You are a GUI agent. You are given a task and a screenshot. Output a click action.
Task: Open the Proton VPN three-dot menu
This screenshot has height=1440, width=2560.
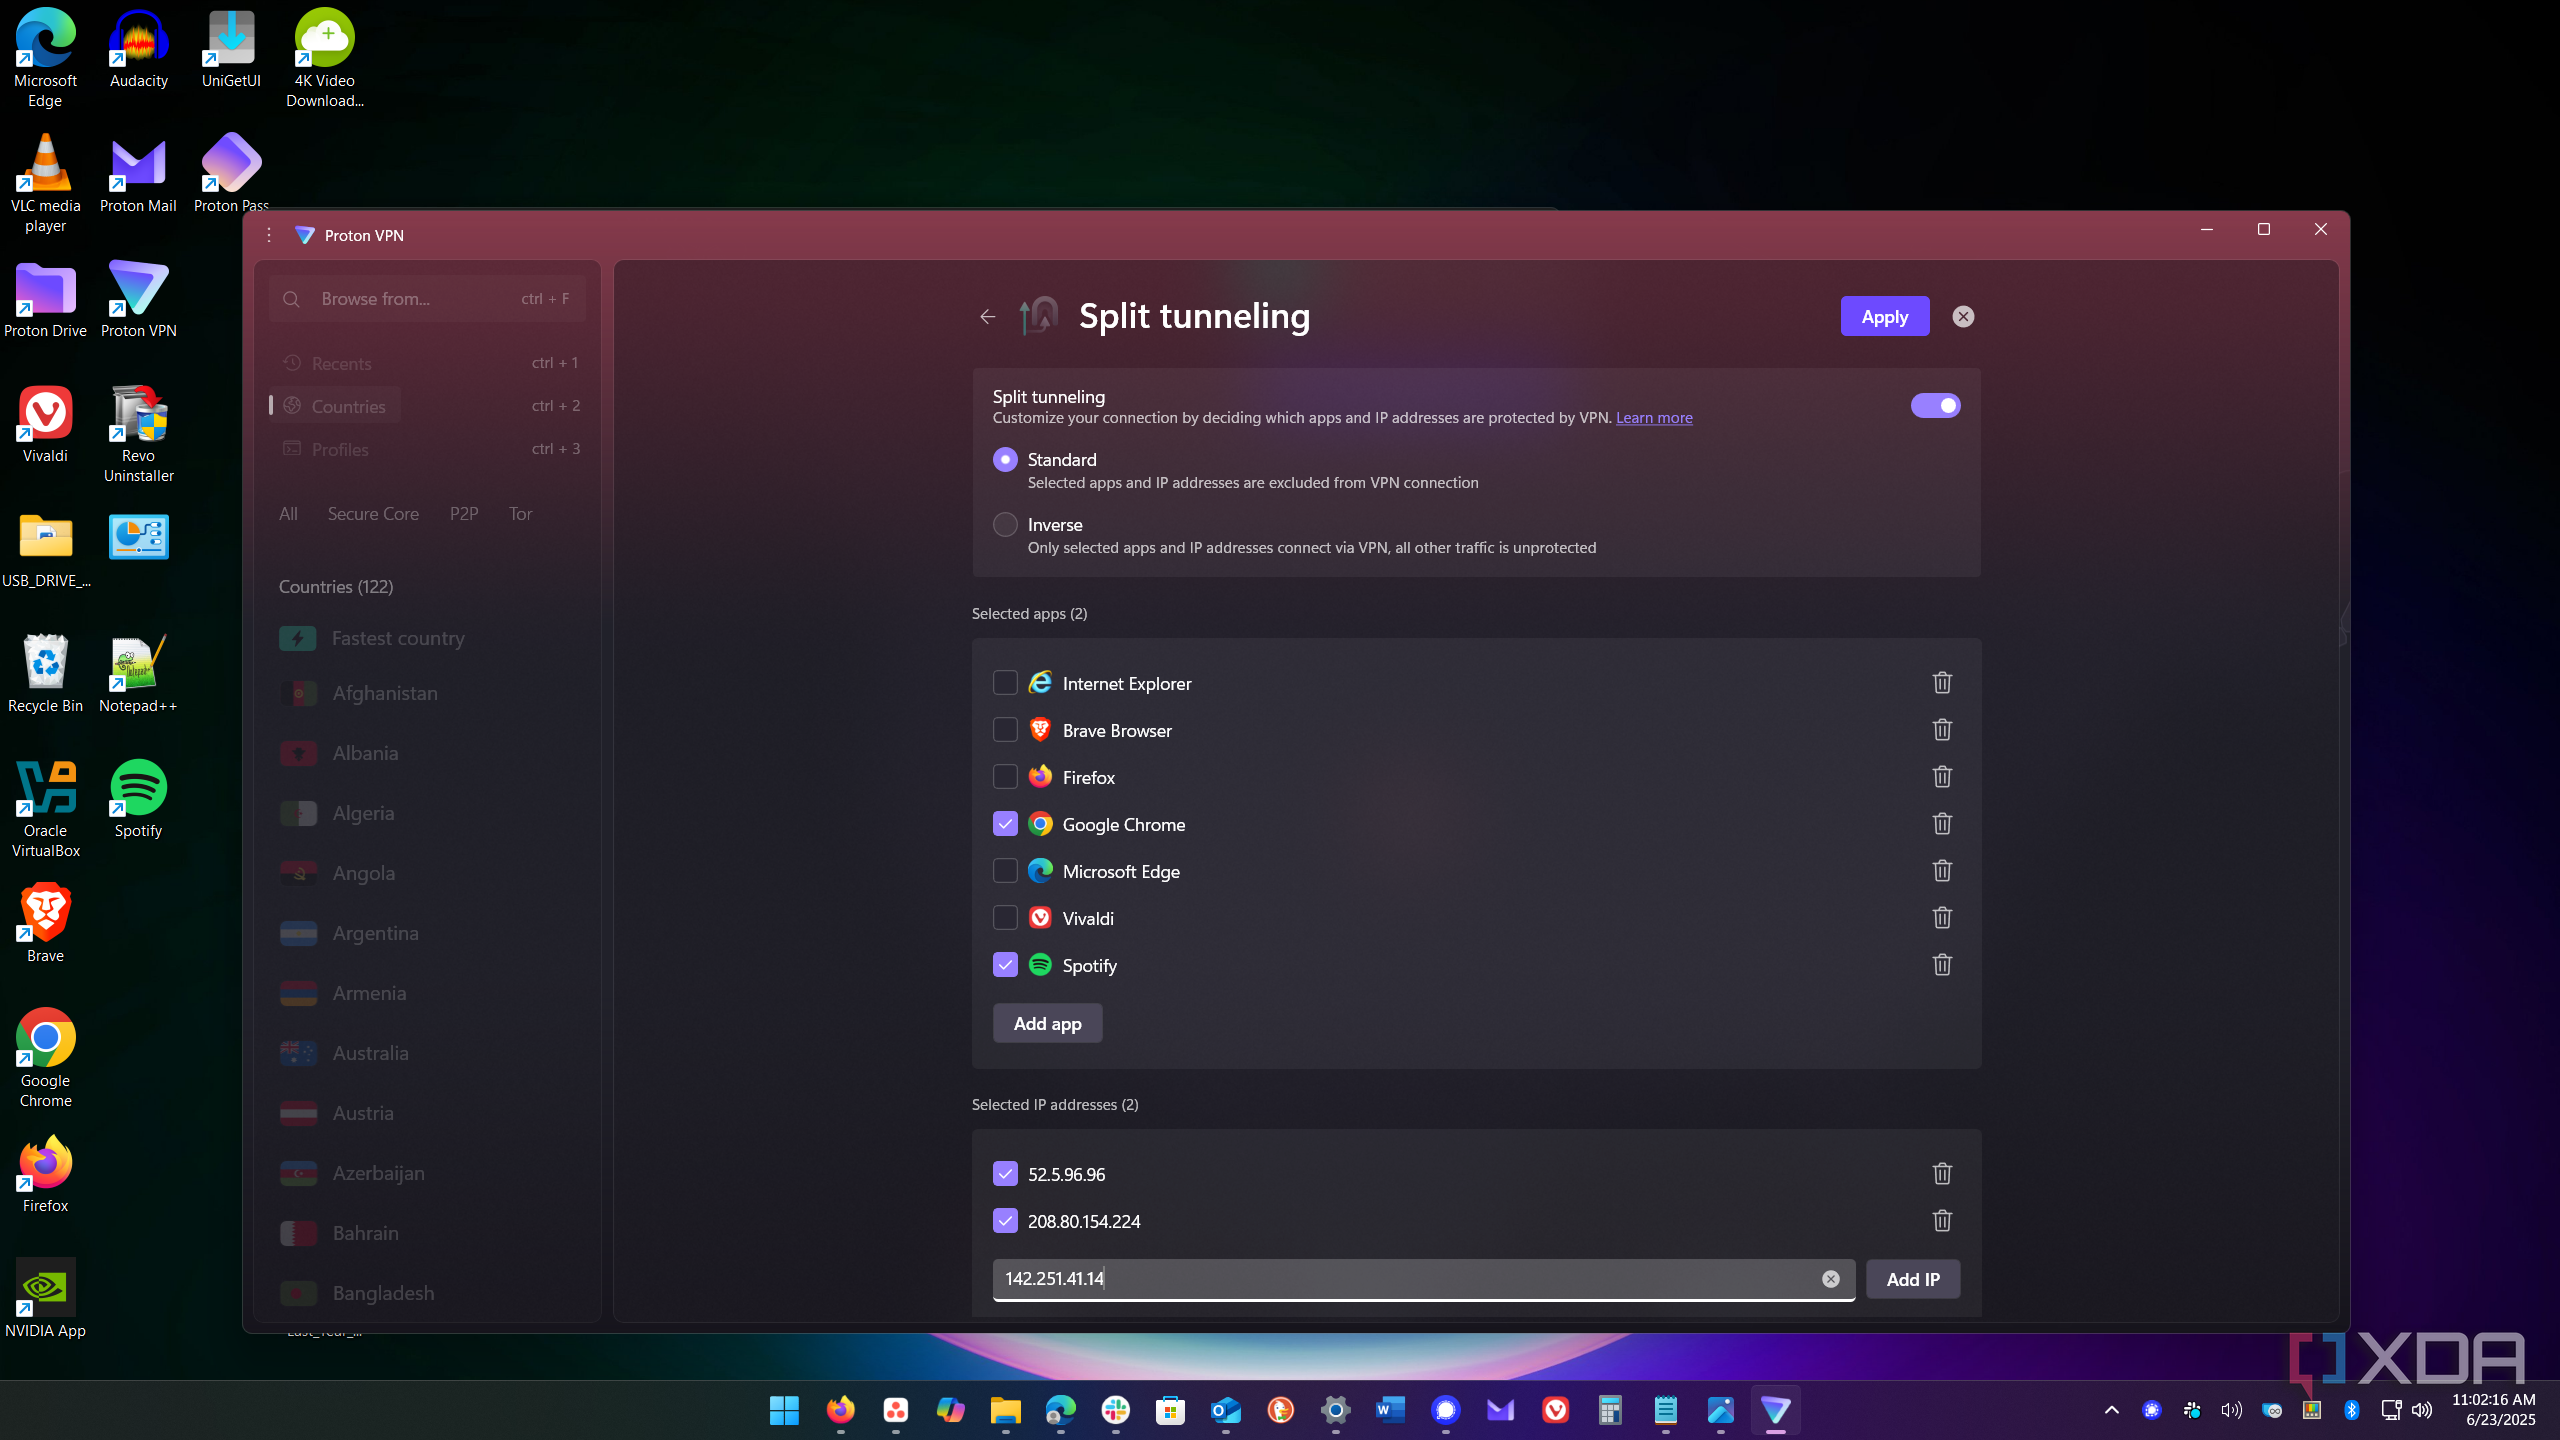[x=269, y=235]
